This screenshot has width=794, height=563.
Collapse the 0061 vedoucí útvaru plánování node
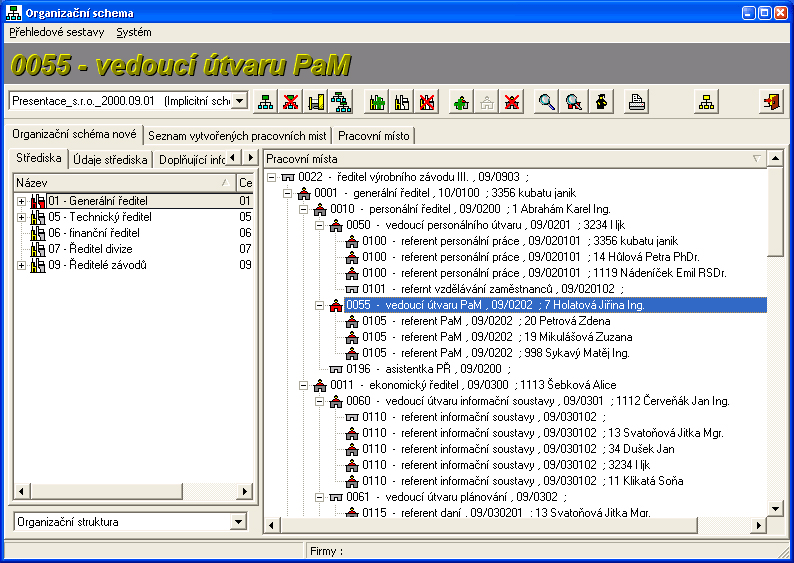[x=320, y=497]
